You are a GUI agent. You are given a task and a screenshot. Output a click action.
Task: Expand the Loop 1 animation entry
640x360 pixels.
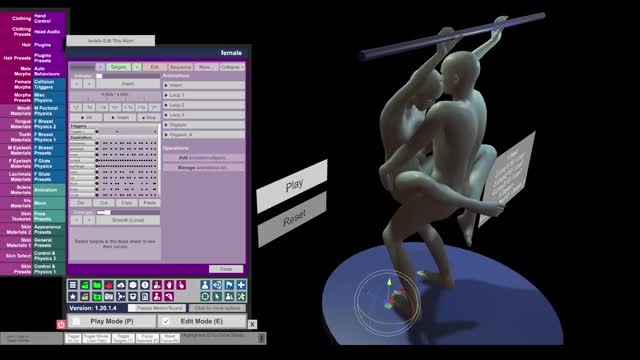[x=204, y=95]
